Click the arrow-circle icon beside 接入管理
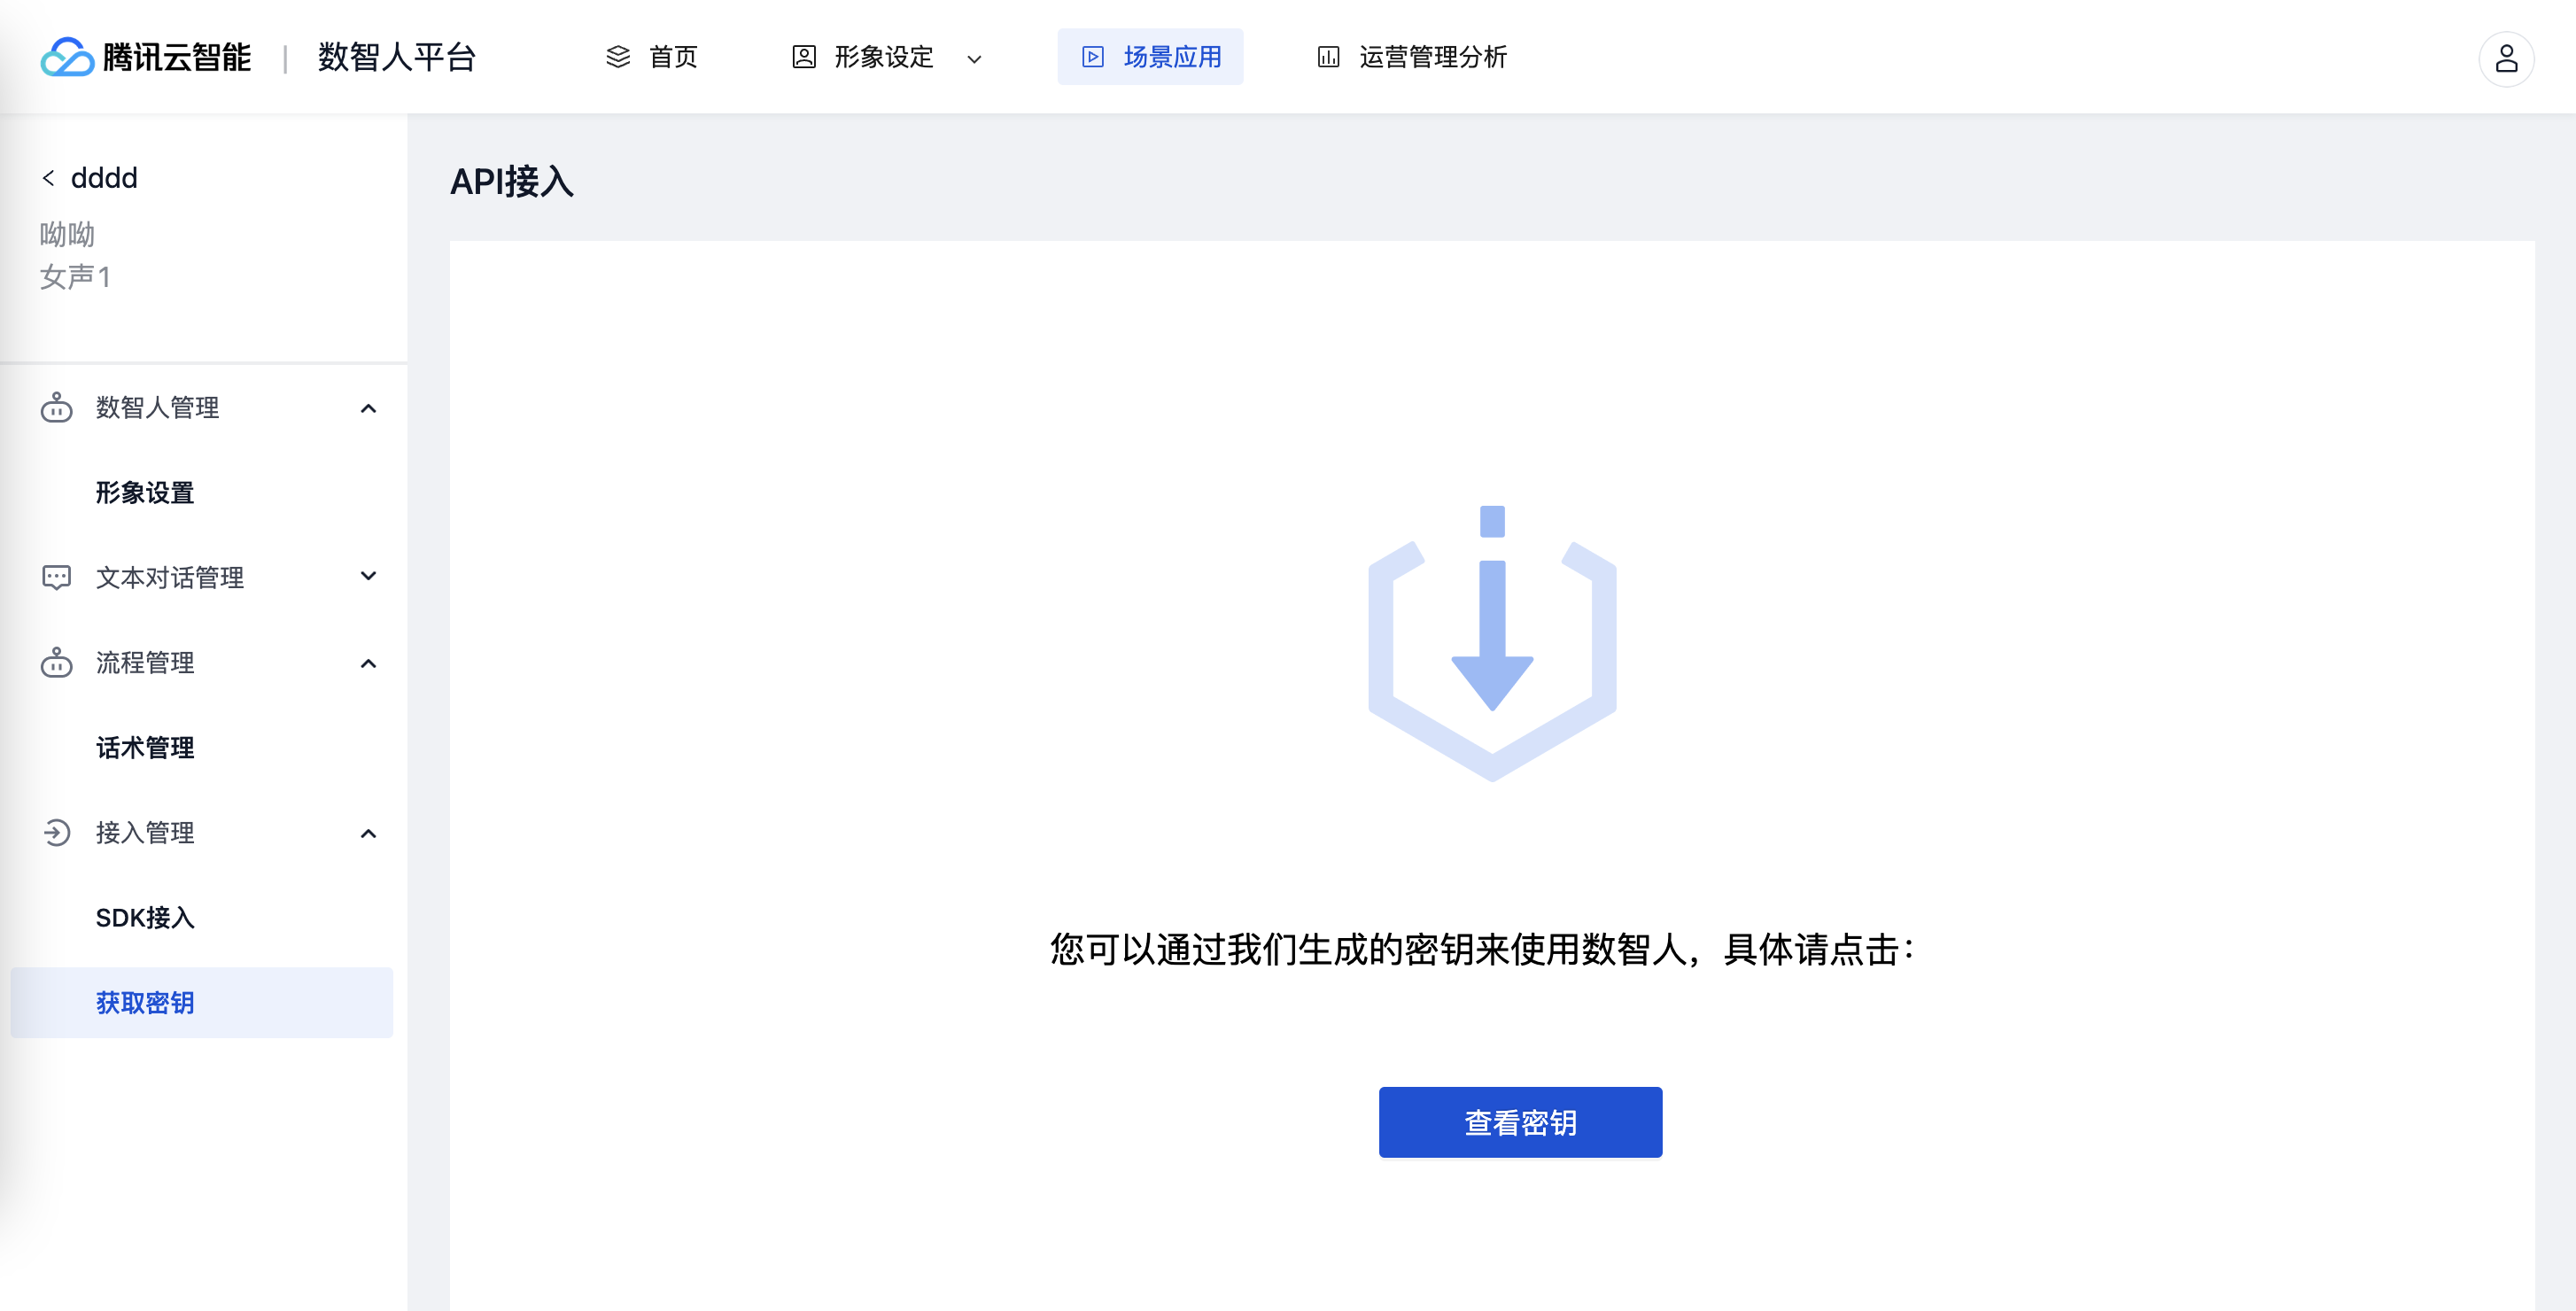This screenshot has height=1311, width=2576. [x=56, y=833]
